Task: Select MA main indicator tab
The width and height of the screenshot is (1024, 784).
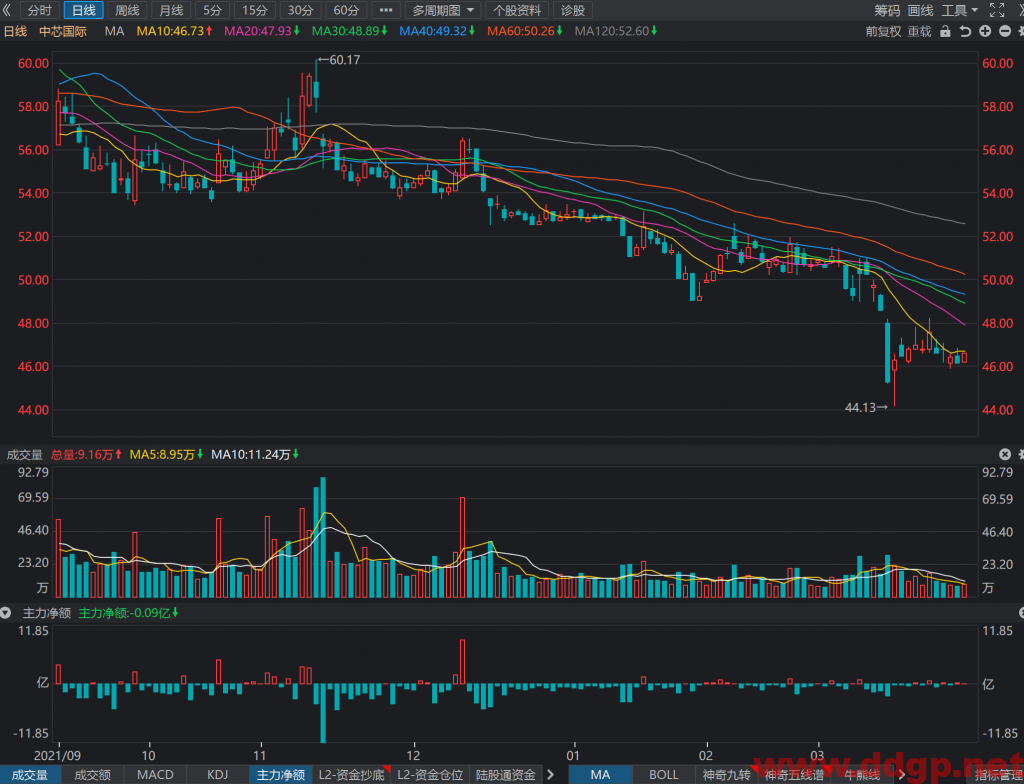Action: click(x=600, y=775)
